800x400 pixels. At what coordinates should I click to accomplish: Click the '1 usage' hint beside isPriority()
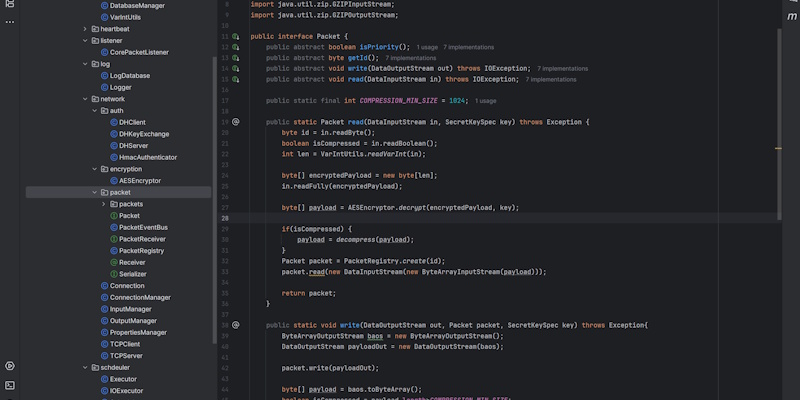pos(427,47)
